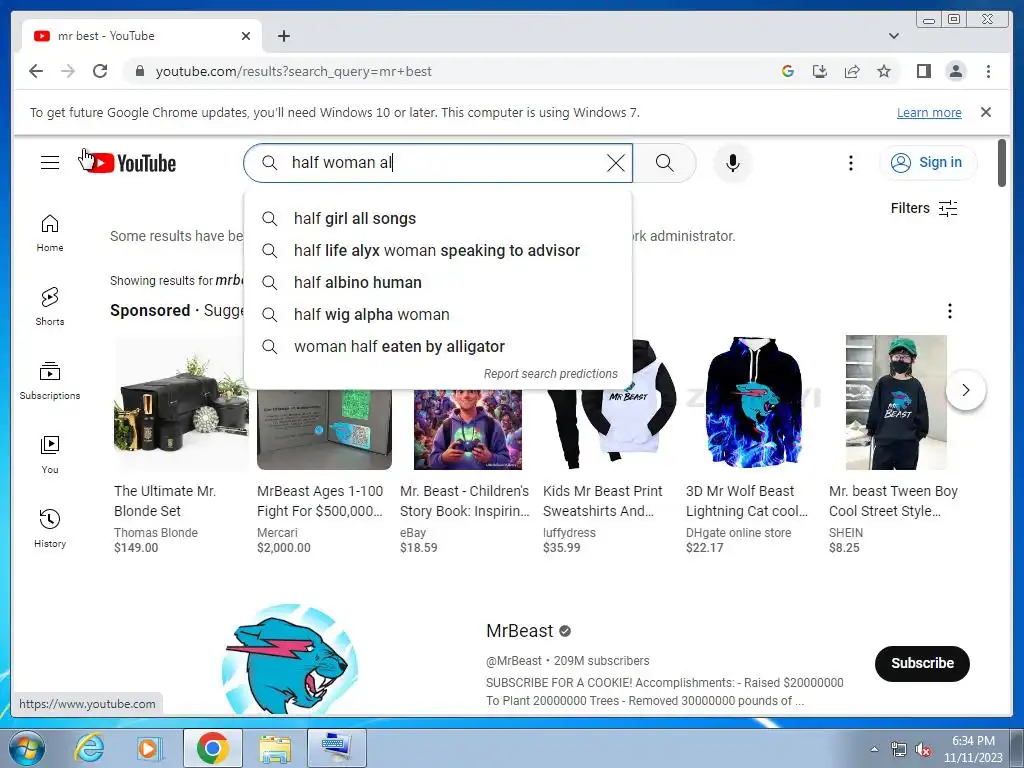This screenshot has height=768, width=1024.
Task: Click the volume icon in system tray
Action: click(x=922, y=749)
